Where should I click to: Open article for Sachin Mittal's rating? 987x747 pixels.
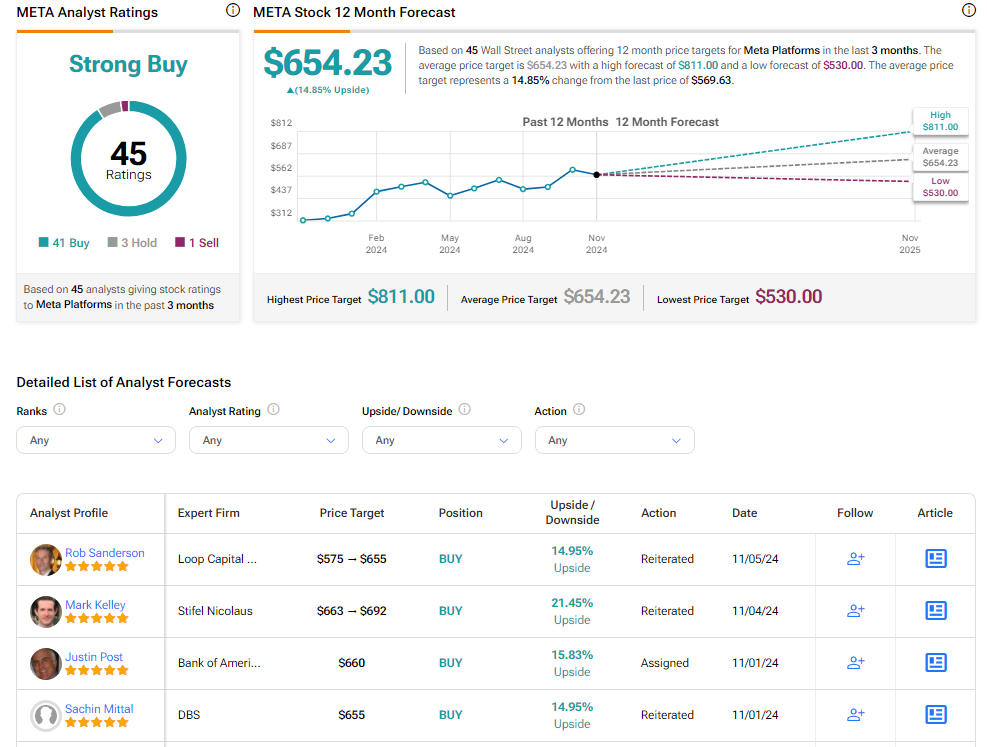935,715
